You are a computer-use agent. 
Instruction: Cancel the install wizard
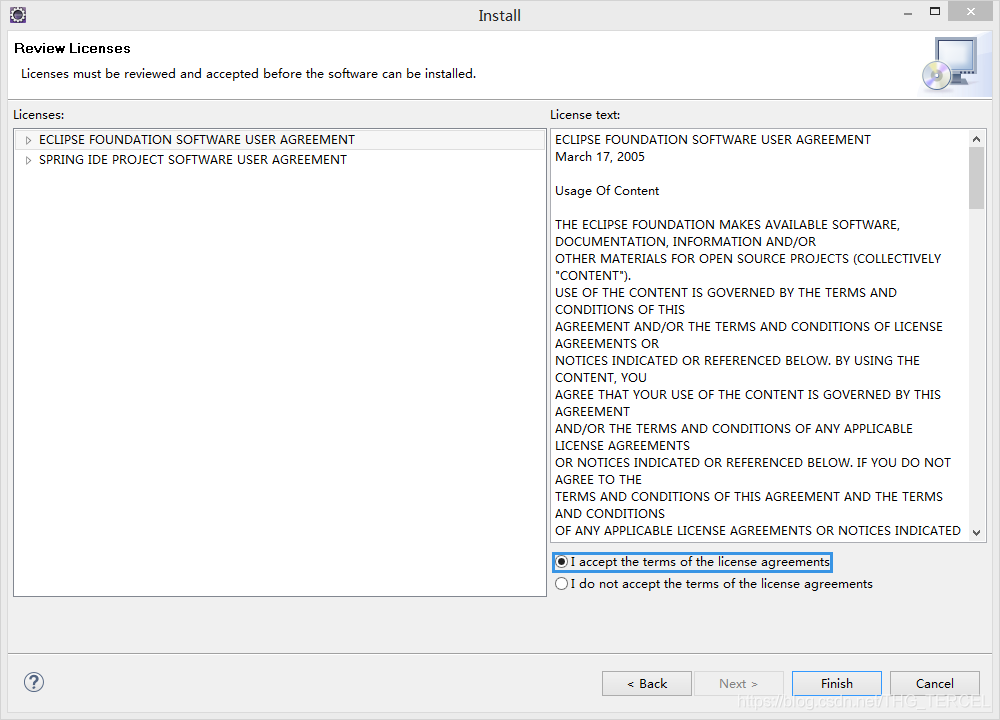click(x=935, y=684)
